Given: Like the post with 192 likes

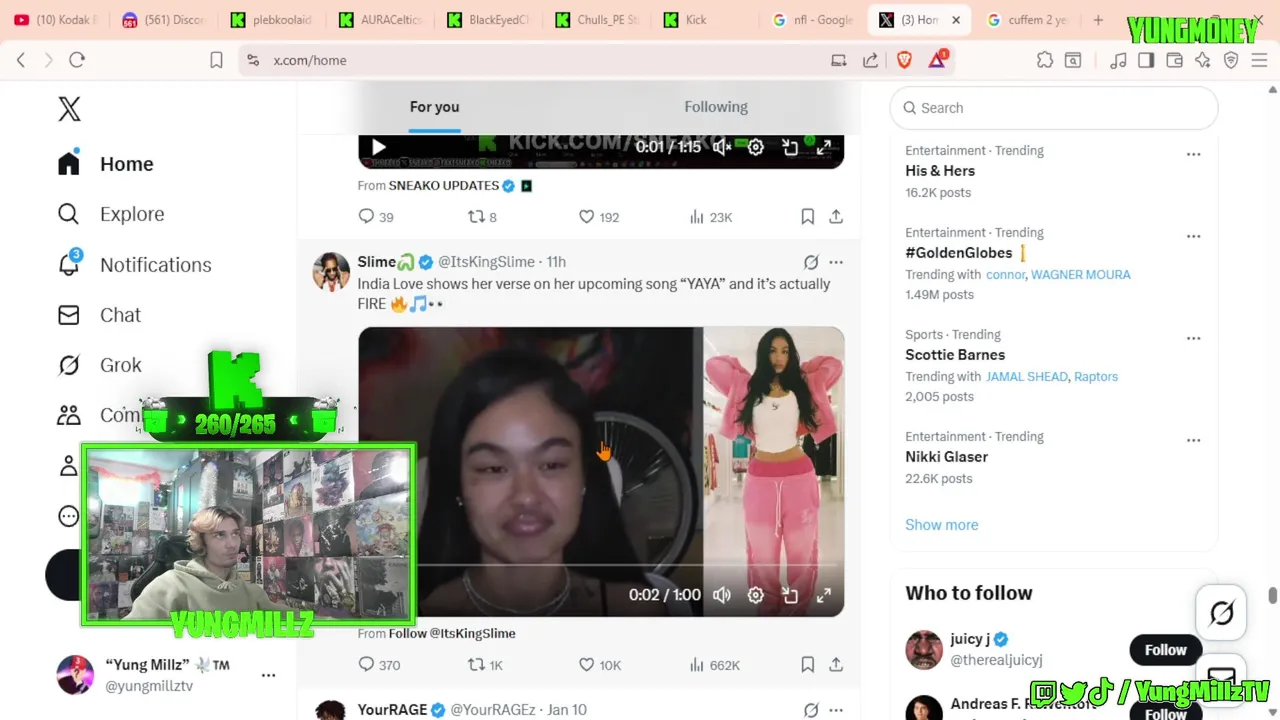Looking at the screenshot, I should 598,217.
